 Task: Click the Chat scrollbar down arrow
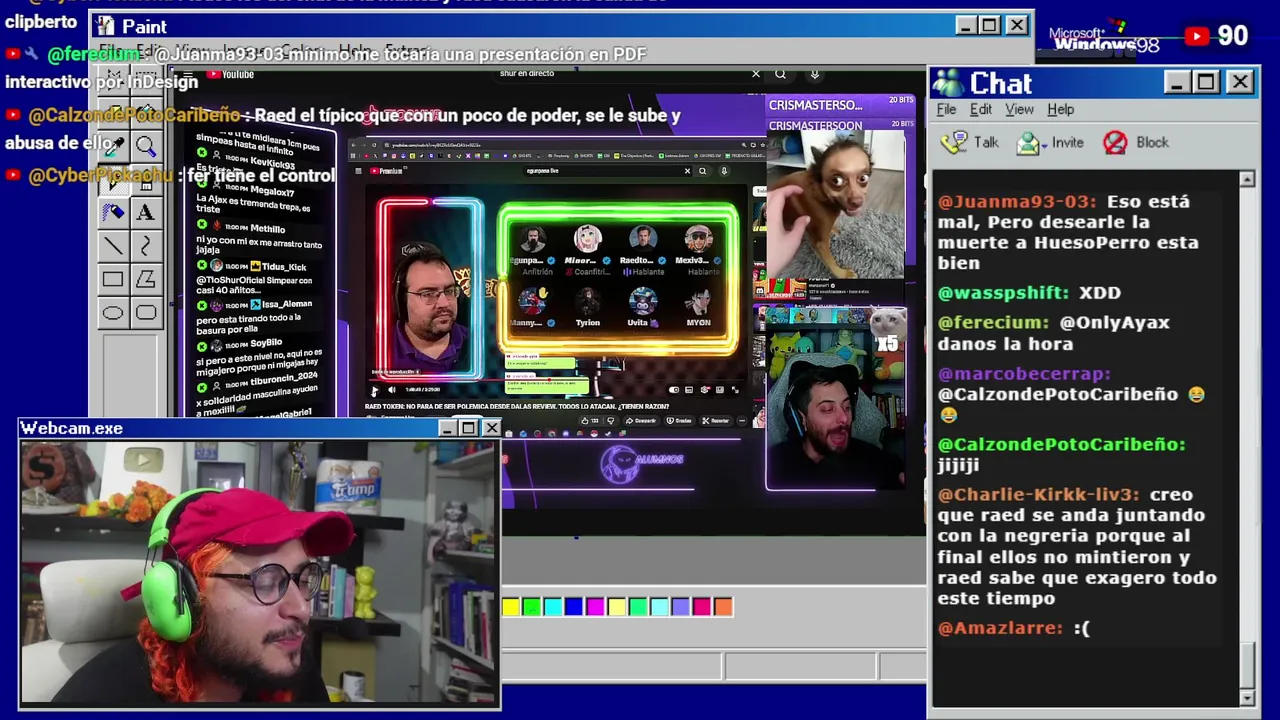pyautogui.click(x=1246, y=698)
